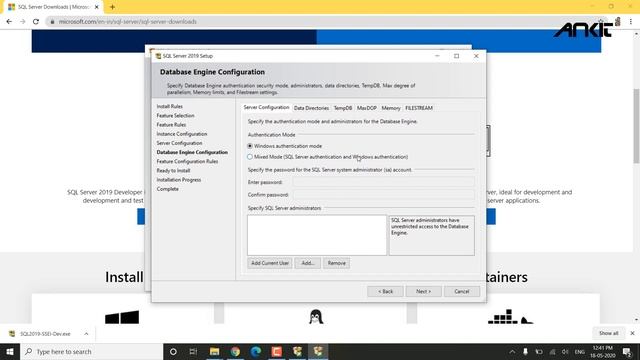Go to the previous step with Back
This screenshot has height=360, width=640.
pyautogui.click(x=385, y=291)
